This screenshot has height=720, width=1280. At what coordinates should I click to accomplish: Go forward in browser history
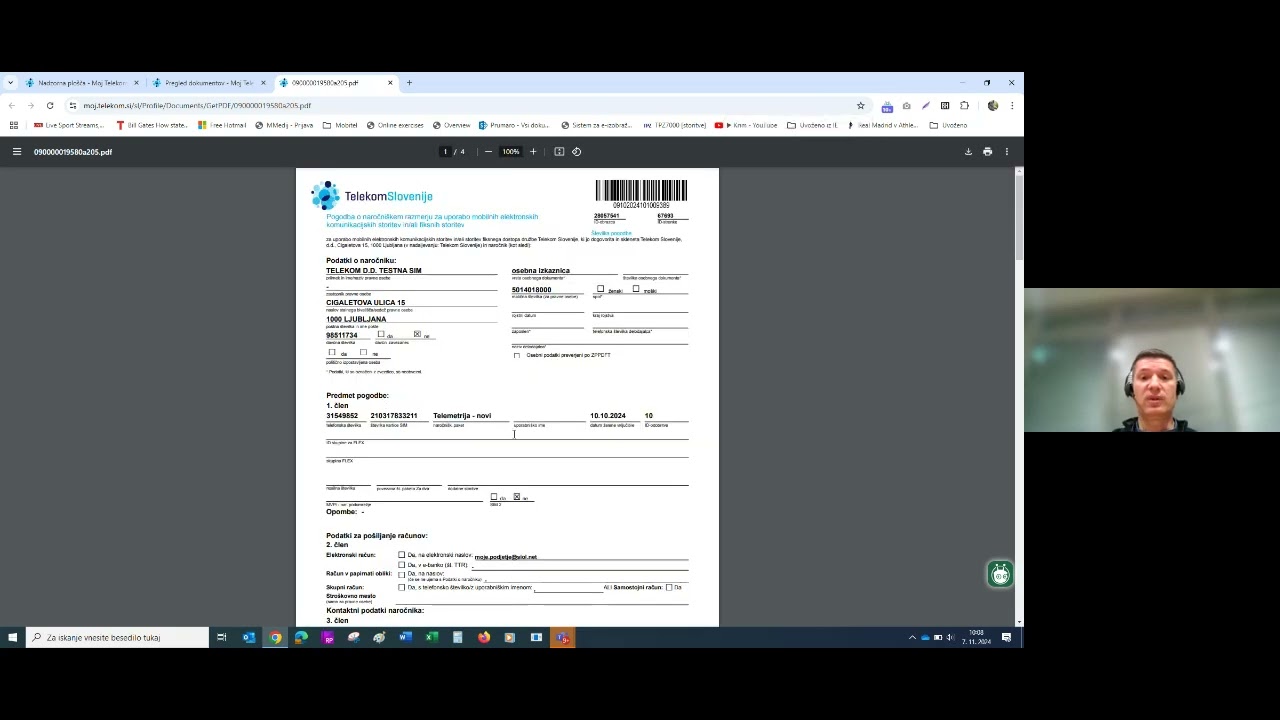pyautogui.click(x=30, y=105)
